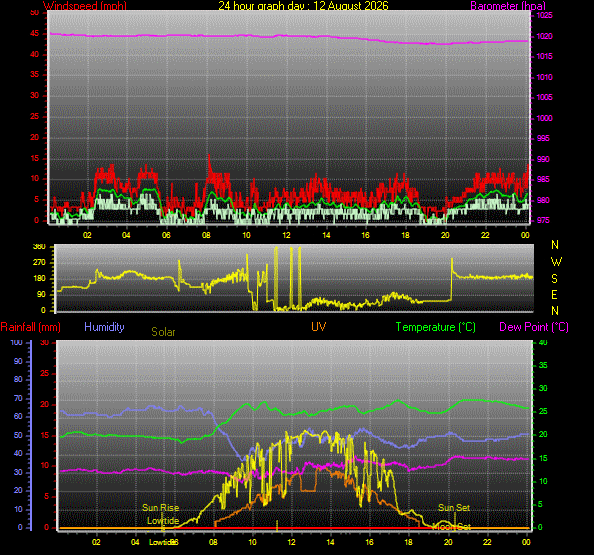Click the green temperature scale value 35

coord(543,366)
